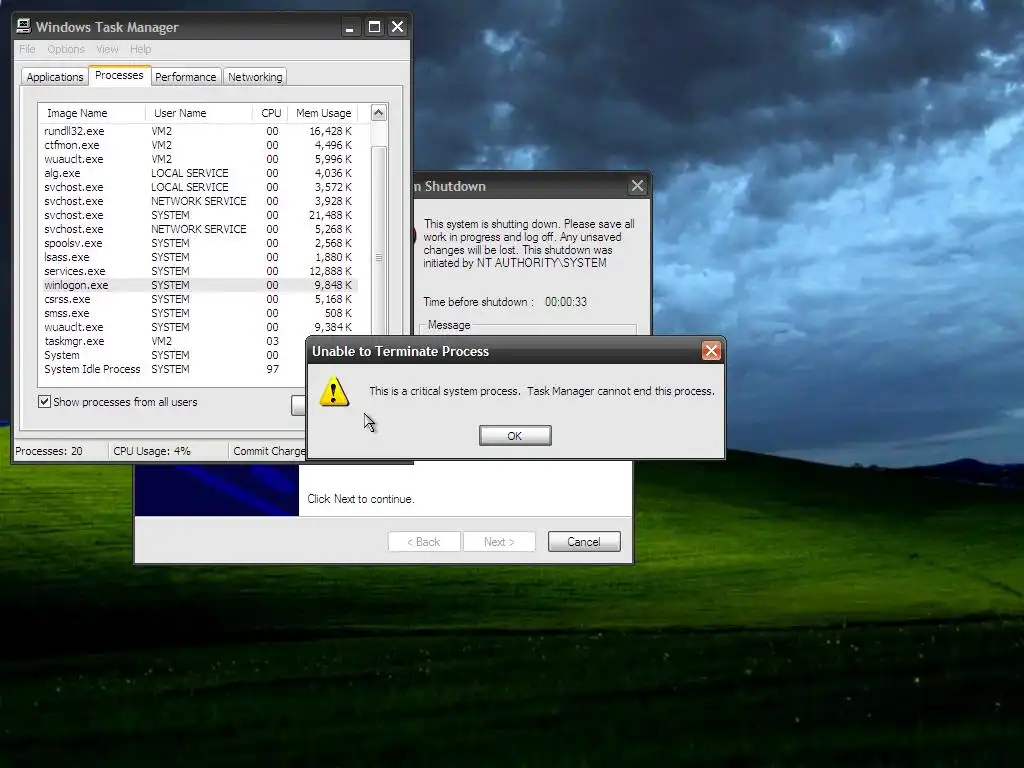Select svchost.exe using 21,488 K
1024x768 pixels.
(199, 216)
